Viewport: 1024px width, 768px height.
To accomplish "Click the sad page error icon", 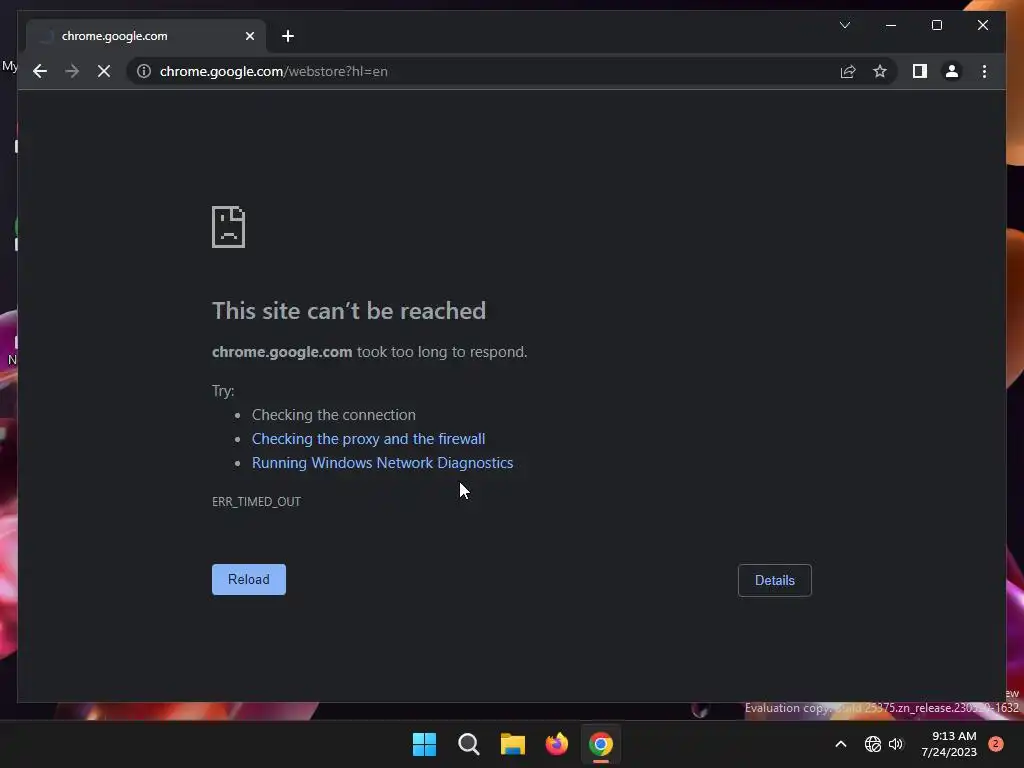I will coord(229,227).
